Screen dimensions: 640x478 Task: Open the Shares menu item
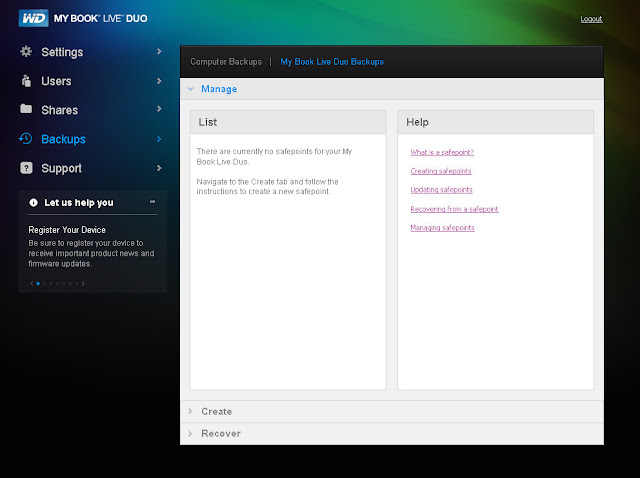(60, 110)
